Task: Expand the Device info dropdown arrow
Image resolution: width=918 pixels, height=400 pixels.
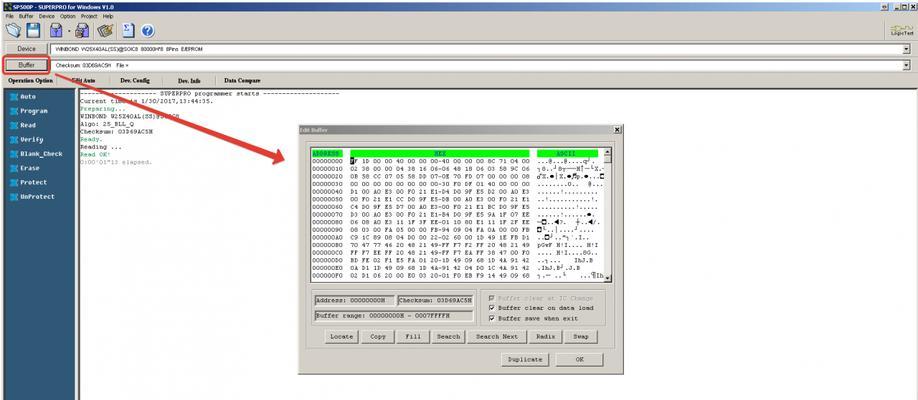Action: click(x=906, y=49)
